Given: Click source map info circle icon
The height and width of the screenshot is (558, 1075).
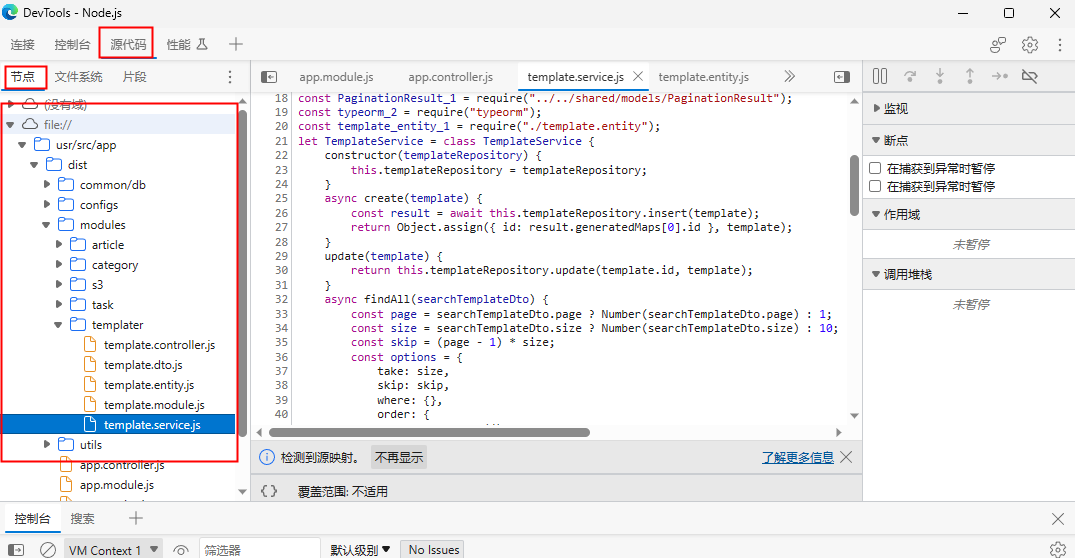Looking at the screenshot, I should coord(267,457).
